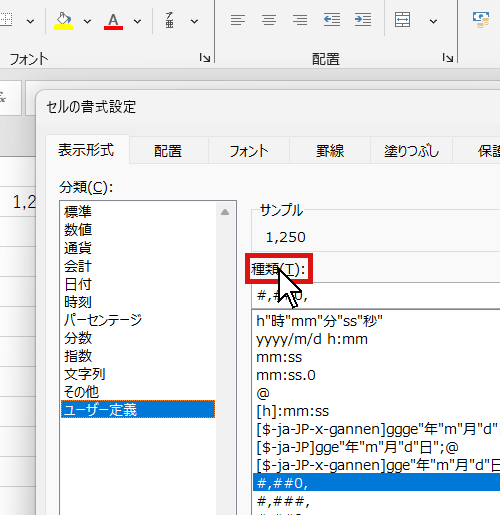Switch to the 表示形式 tab

pyautogui.click(x=86, y=150)
